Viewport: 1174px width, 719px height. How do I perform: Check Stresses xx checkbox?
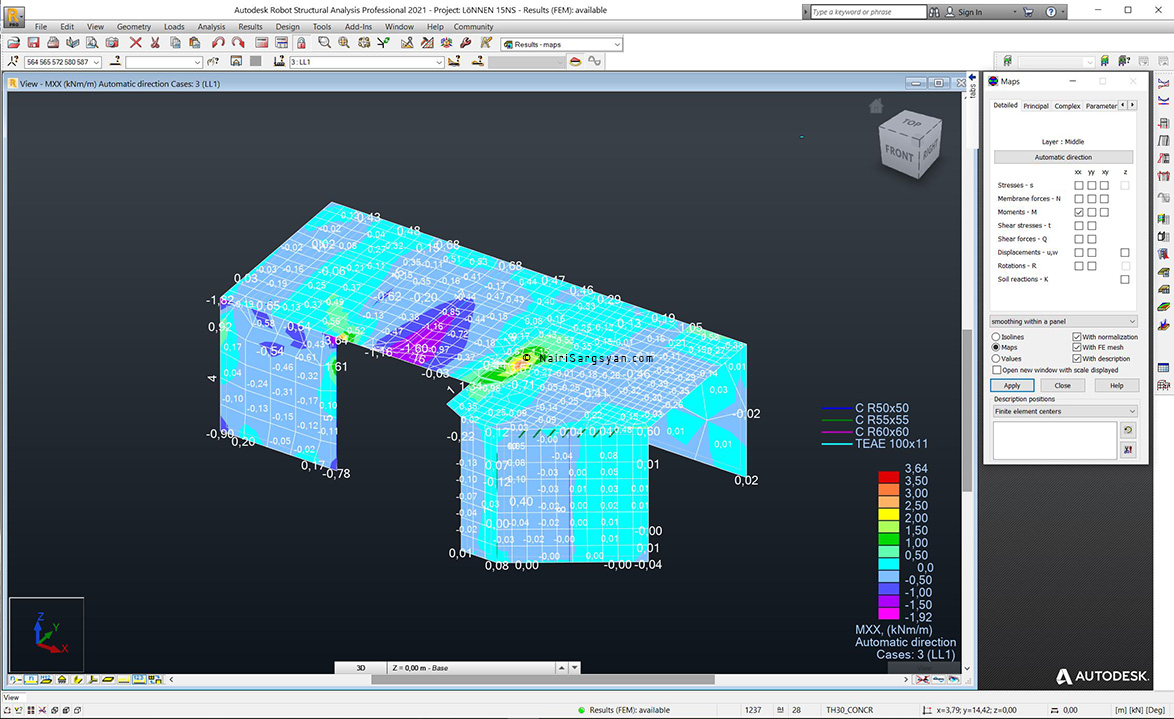(1078, 185)
